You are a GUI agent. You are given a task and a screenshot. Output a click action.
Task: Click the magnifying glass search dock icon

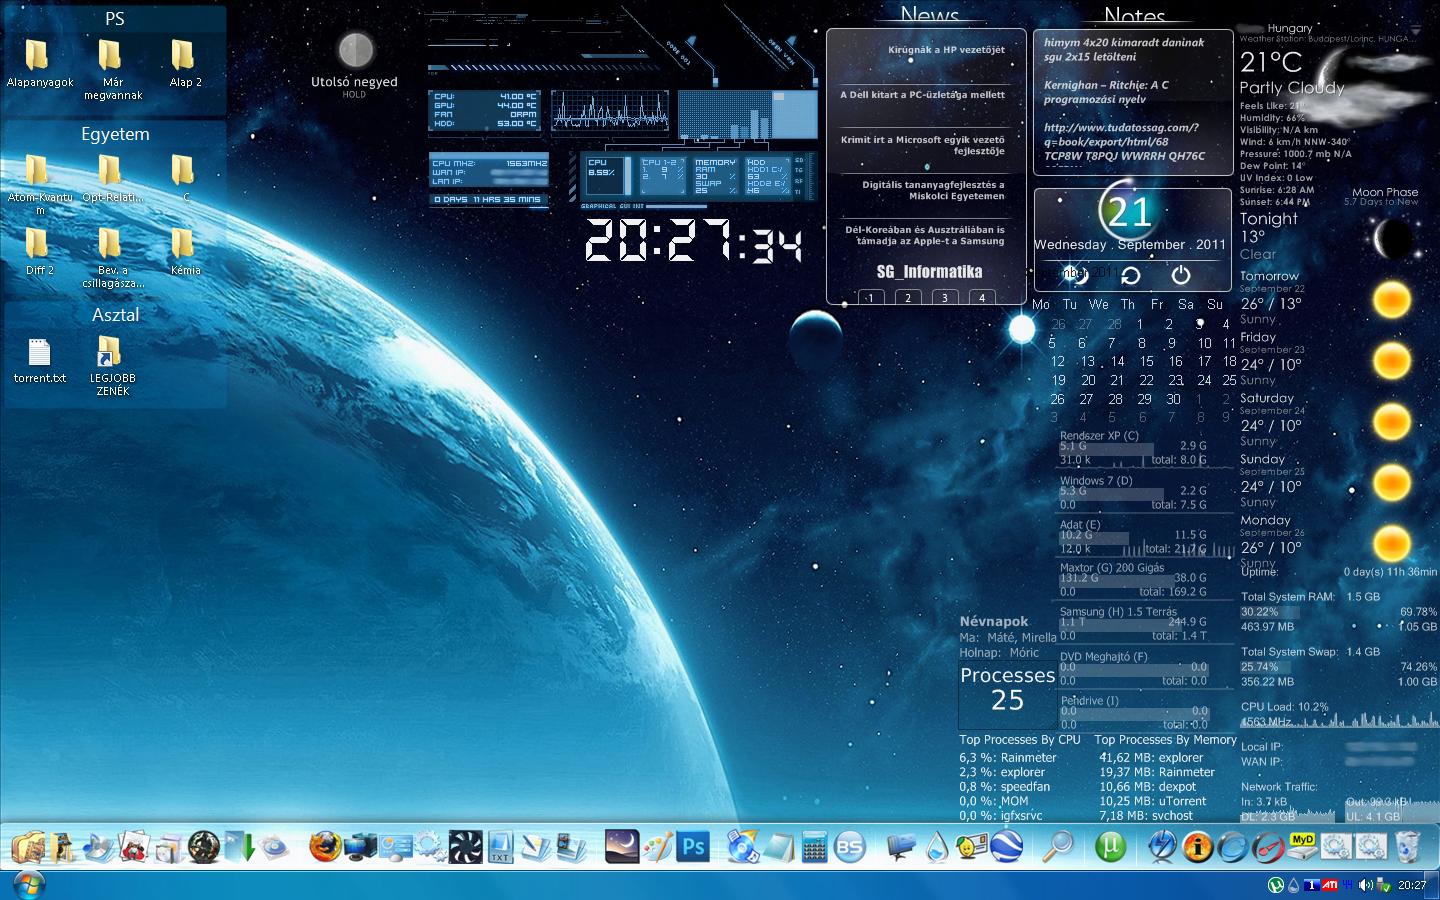(1057, 847)
